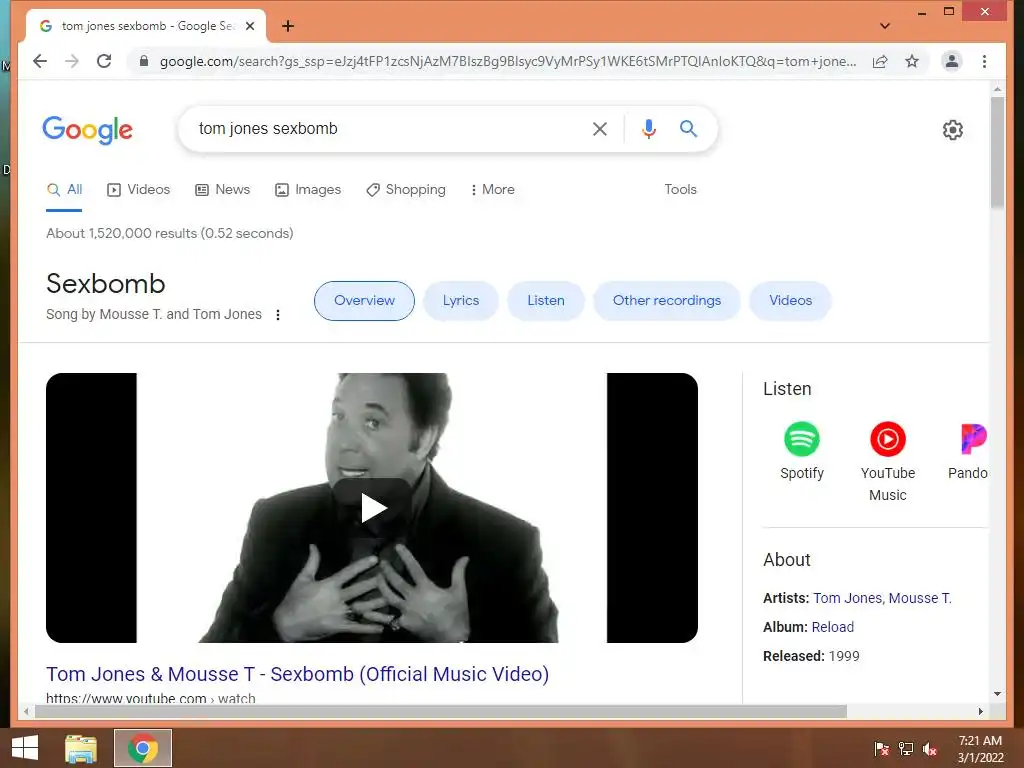Image resolution: width=1024 pixels, height=768 pixels.
Task: Click the lock icon in the address bar
Action: [x=144, y=61]
